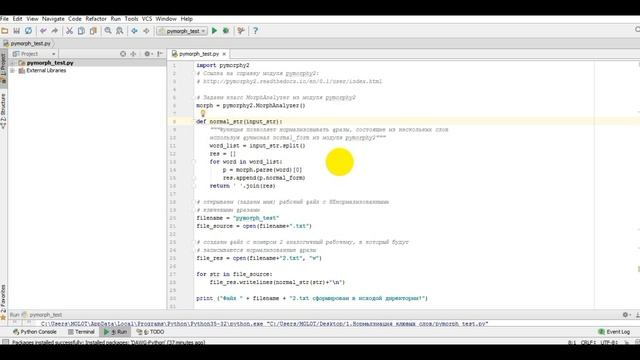This screenshot has width=640, height=360.
Task: Open Find with the magnifier icon
Action: click(x=108, y=31)
